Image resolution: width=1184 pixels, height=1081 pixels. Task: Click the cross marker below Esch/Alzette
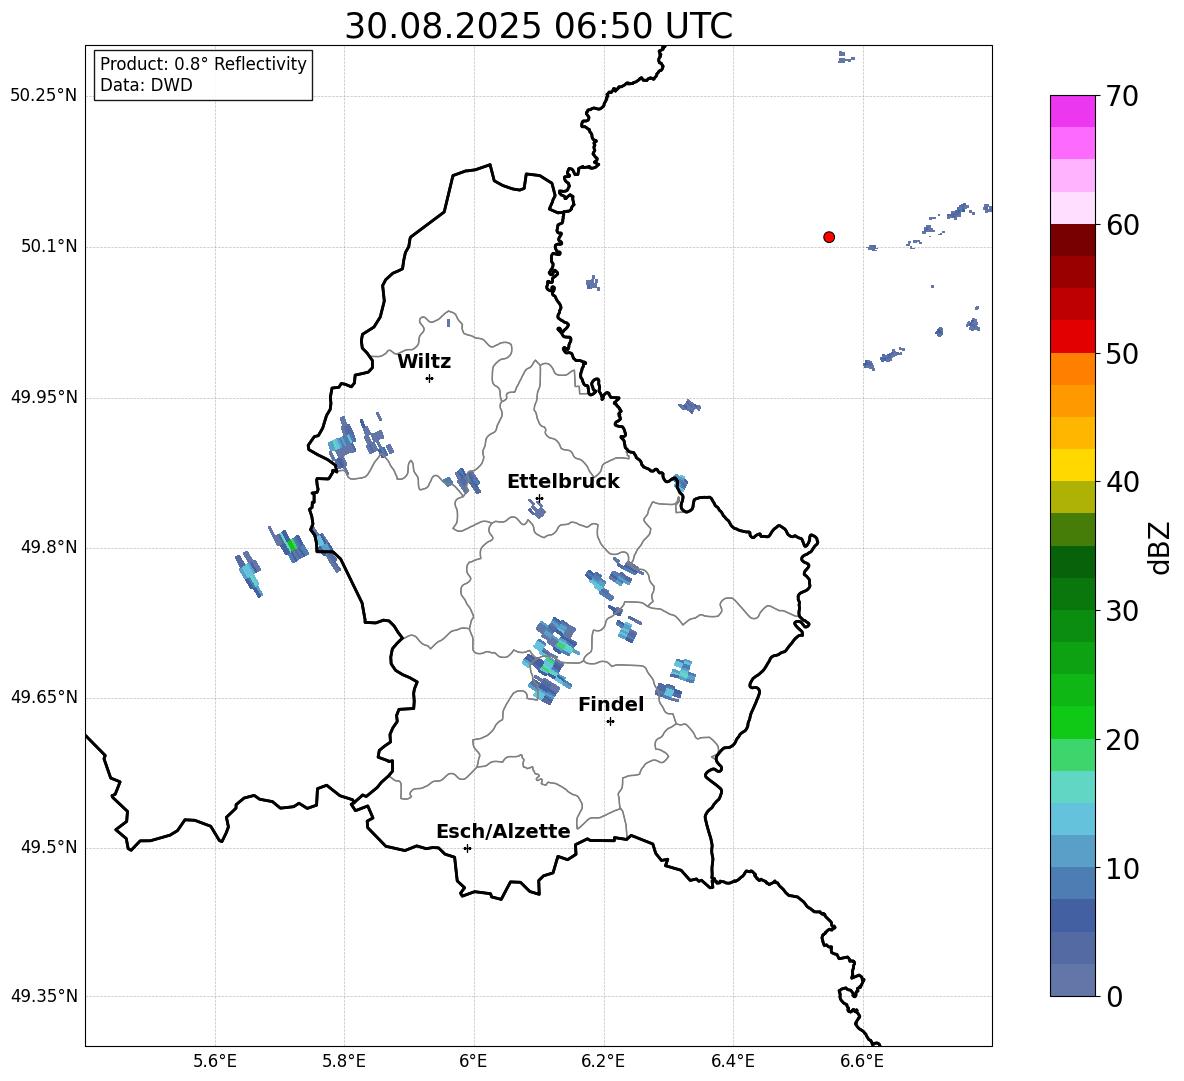pos(467,848)
